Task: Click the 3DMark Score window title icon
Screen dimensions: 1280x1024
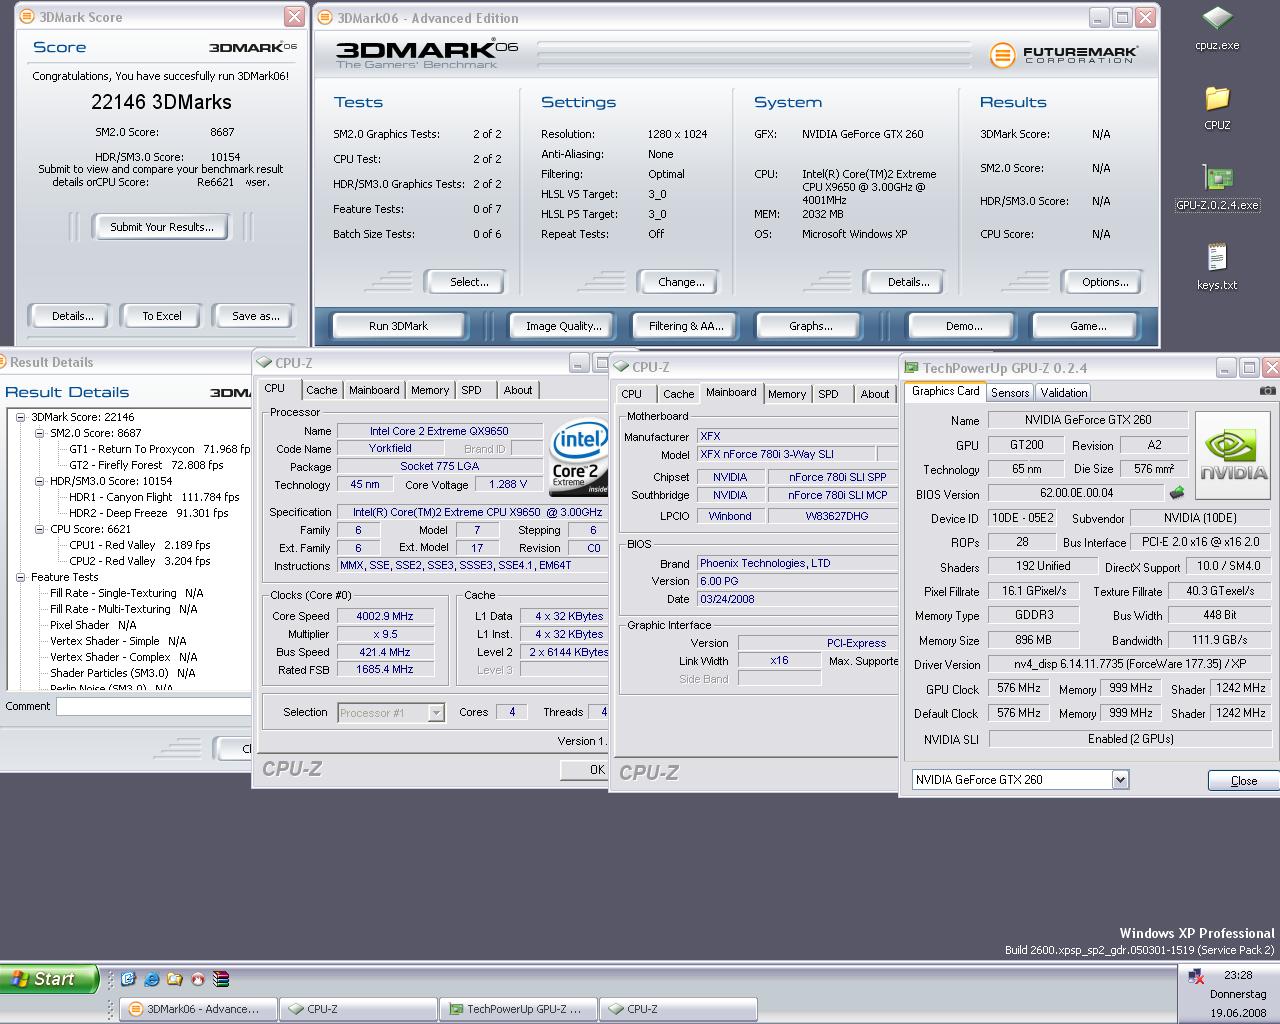Action: coord(27,17)
